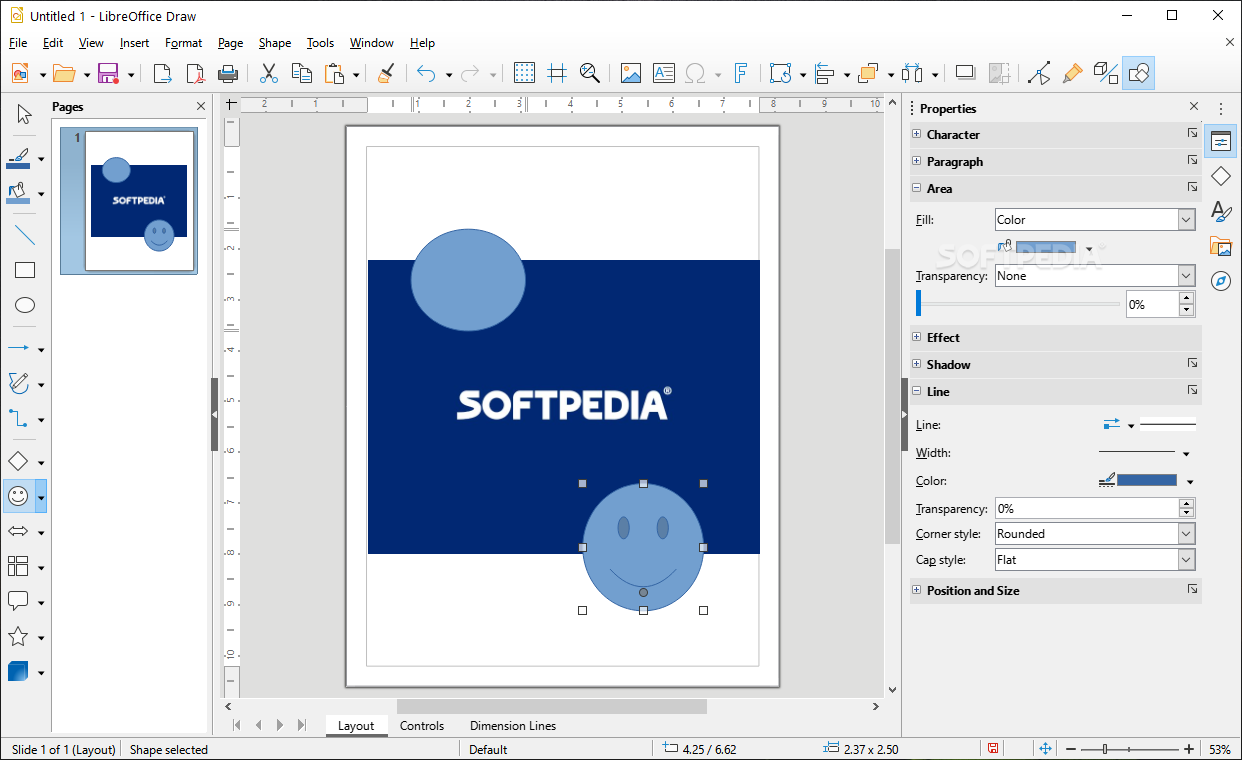1242x760 pixels.
Task: Click Line Transparency input field
Action: coord(1087,508)
